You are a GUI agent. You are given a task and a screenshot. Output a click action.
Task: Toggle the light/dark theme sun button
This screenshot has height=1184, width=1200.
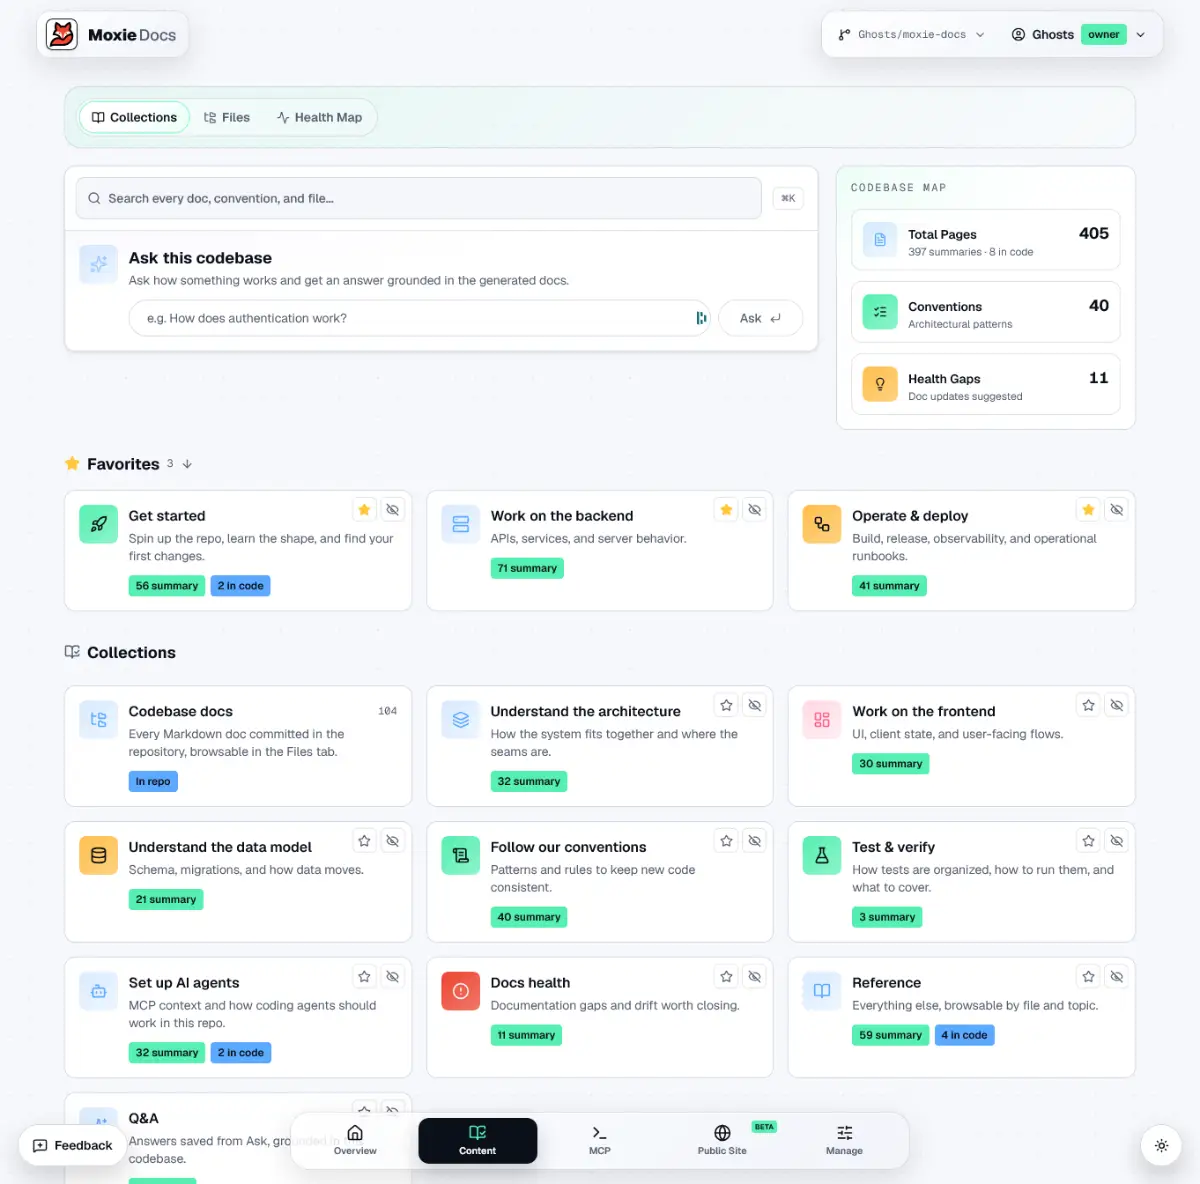1161,1146
